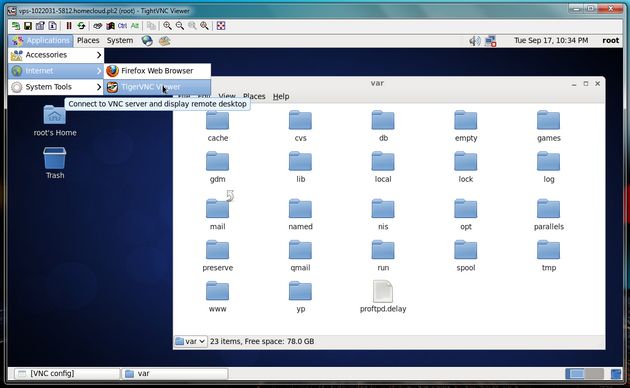Select the qmail folder
Screen dimensions: 630x388
tap(300, 255)
